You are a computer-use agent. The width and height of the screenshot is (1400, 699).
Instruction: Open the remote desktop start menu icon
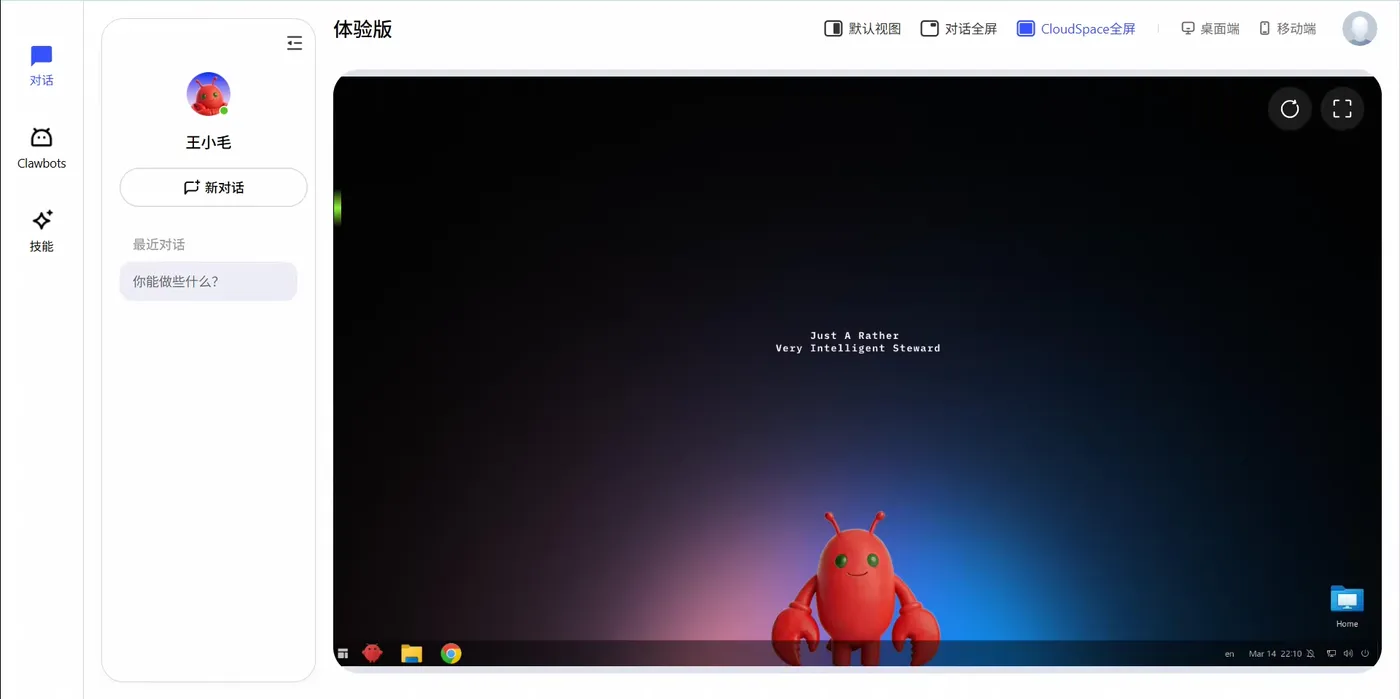343,654
